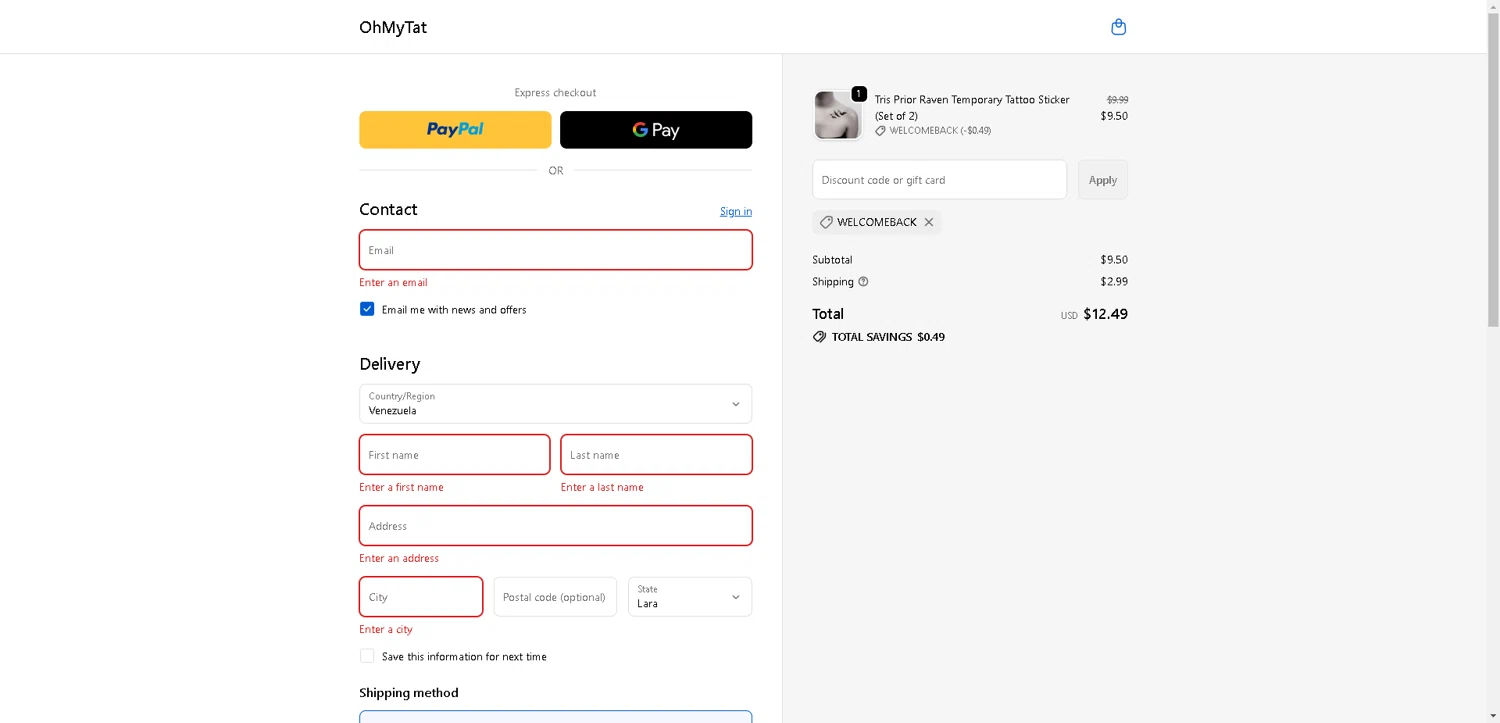Click the tag icon on WELCOMEBACK chip
The width and height of the screenshot is (1500, 723).
(826, 222)
